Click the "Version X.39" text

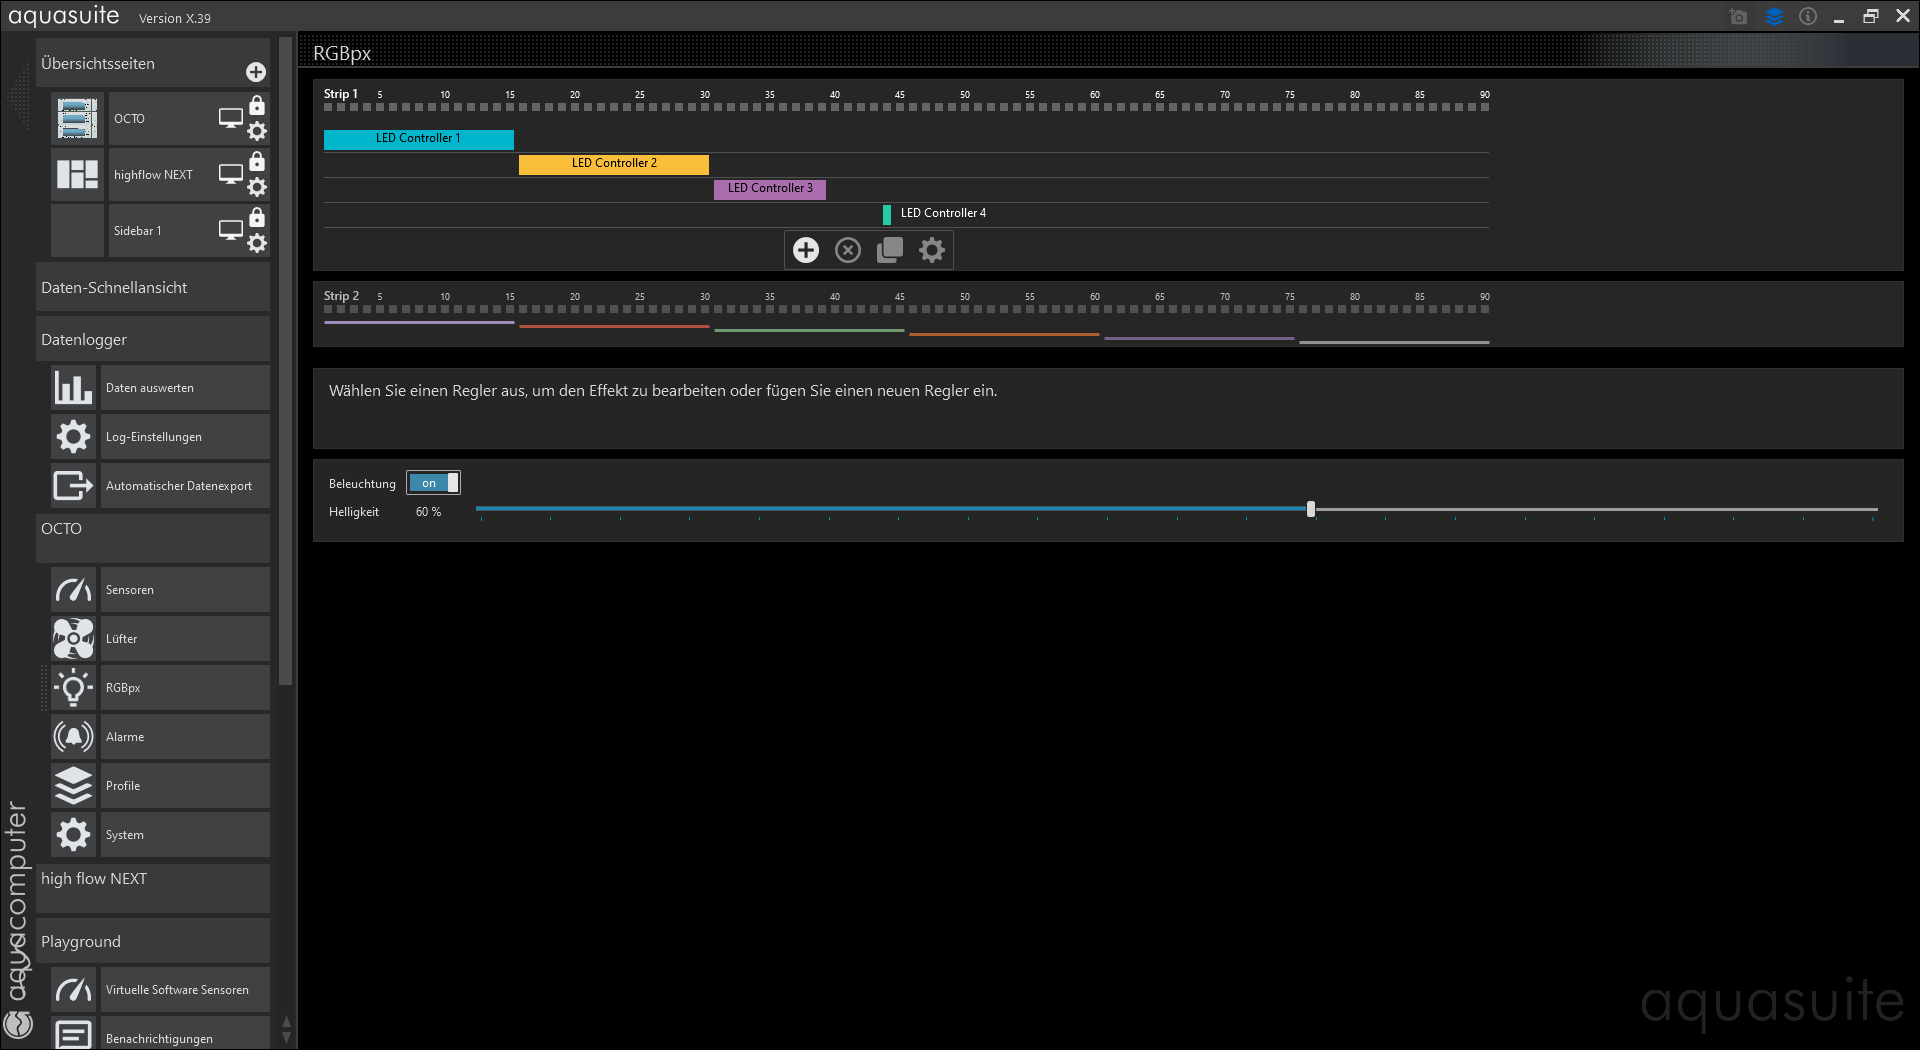[x=175, y=18]
